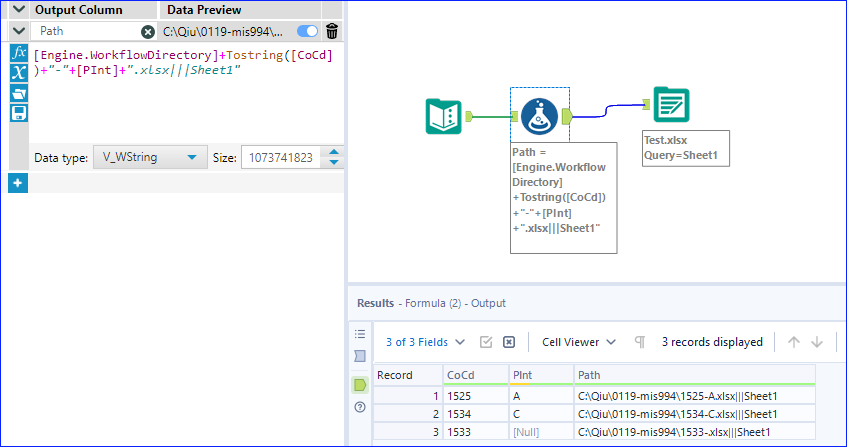
Task: Go to previous record with up arrow
Action: [794, 342]
